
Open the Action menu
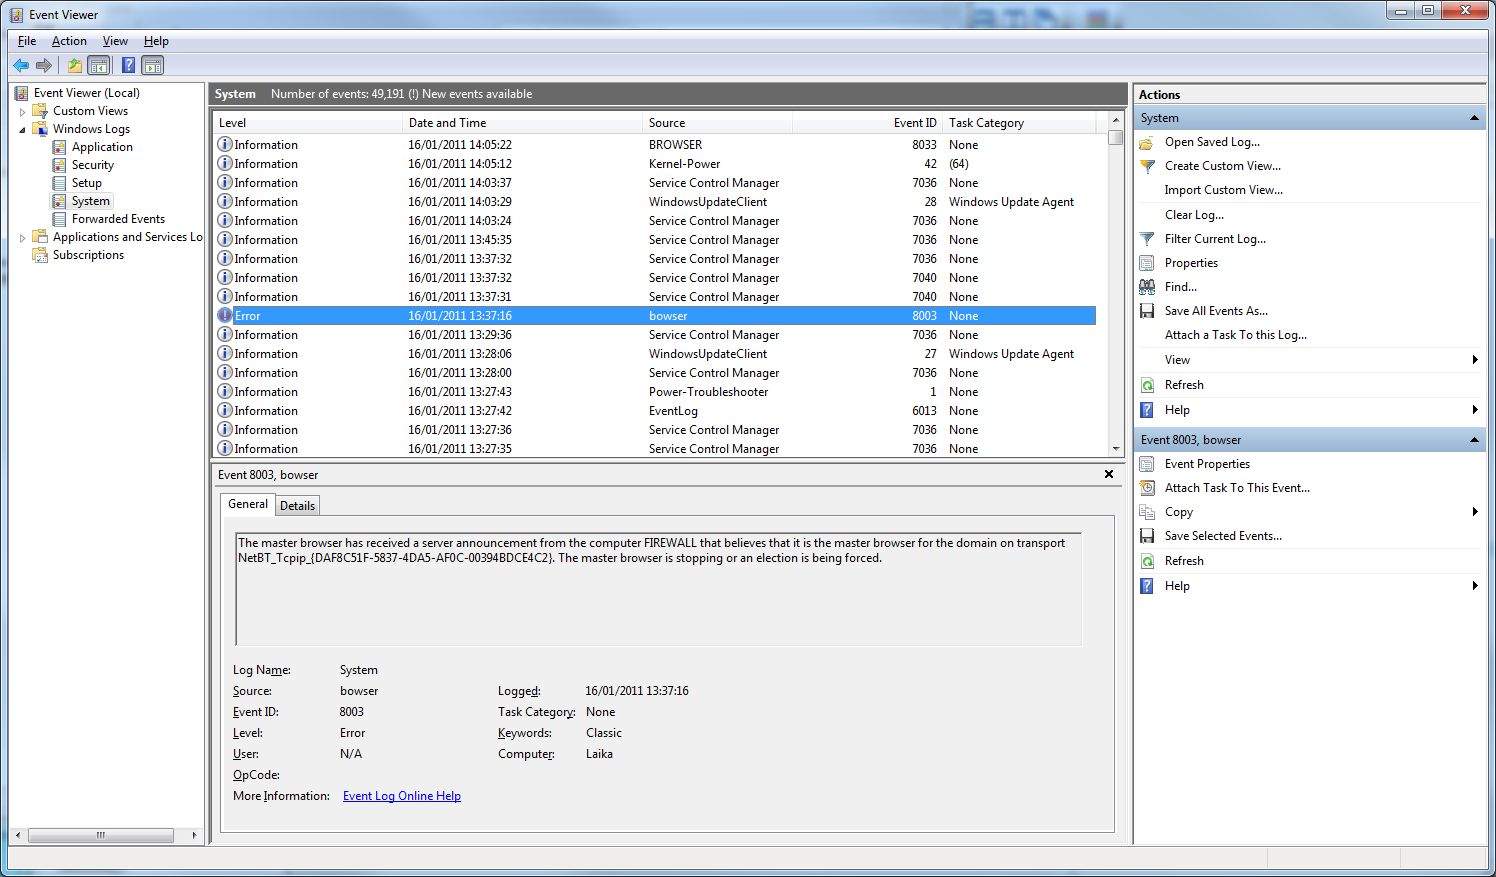[x=69, y=41]
